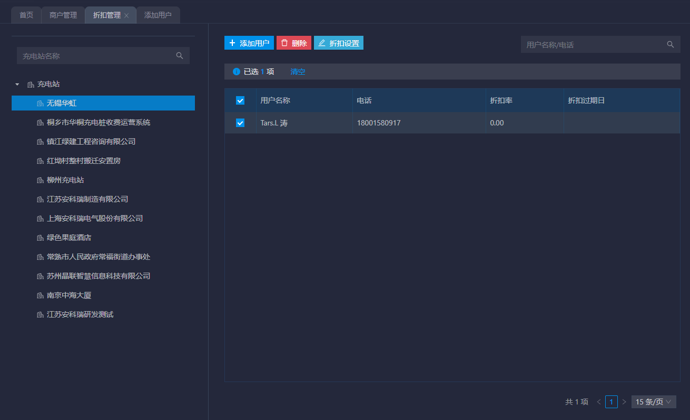Focus the 用户名称/电话 search box
690x420 pixels.
[601, 44]
